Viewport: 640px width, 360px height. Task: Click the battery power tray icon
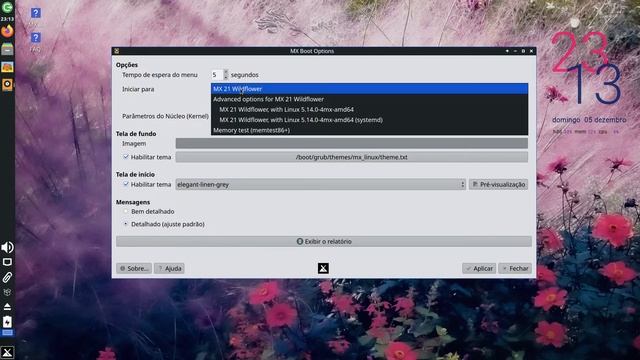click(7, 322)
